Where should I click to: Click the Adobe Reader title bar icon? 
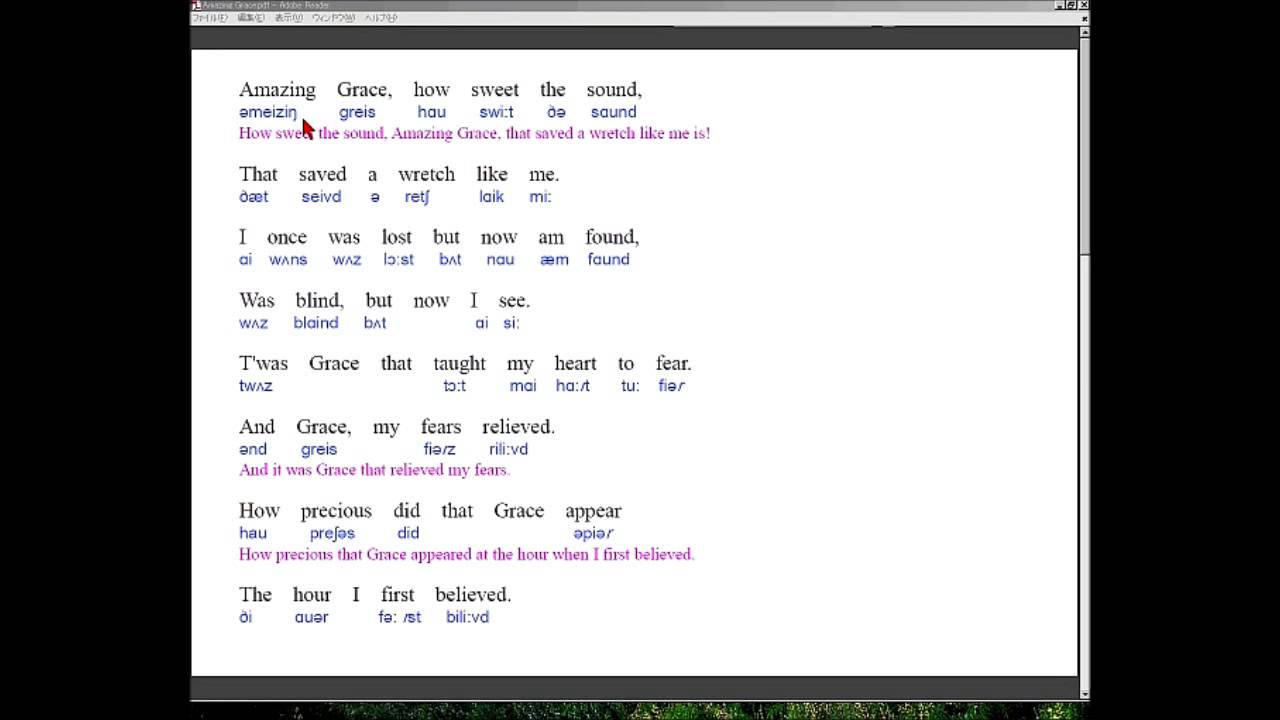(x=196, y=5)
